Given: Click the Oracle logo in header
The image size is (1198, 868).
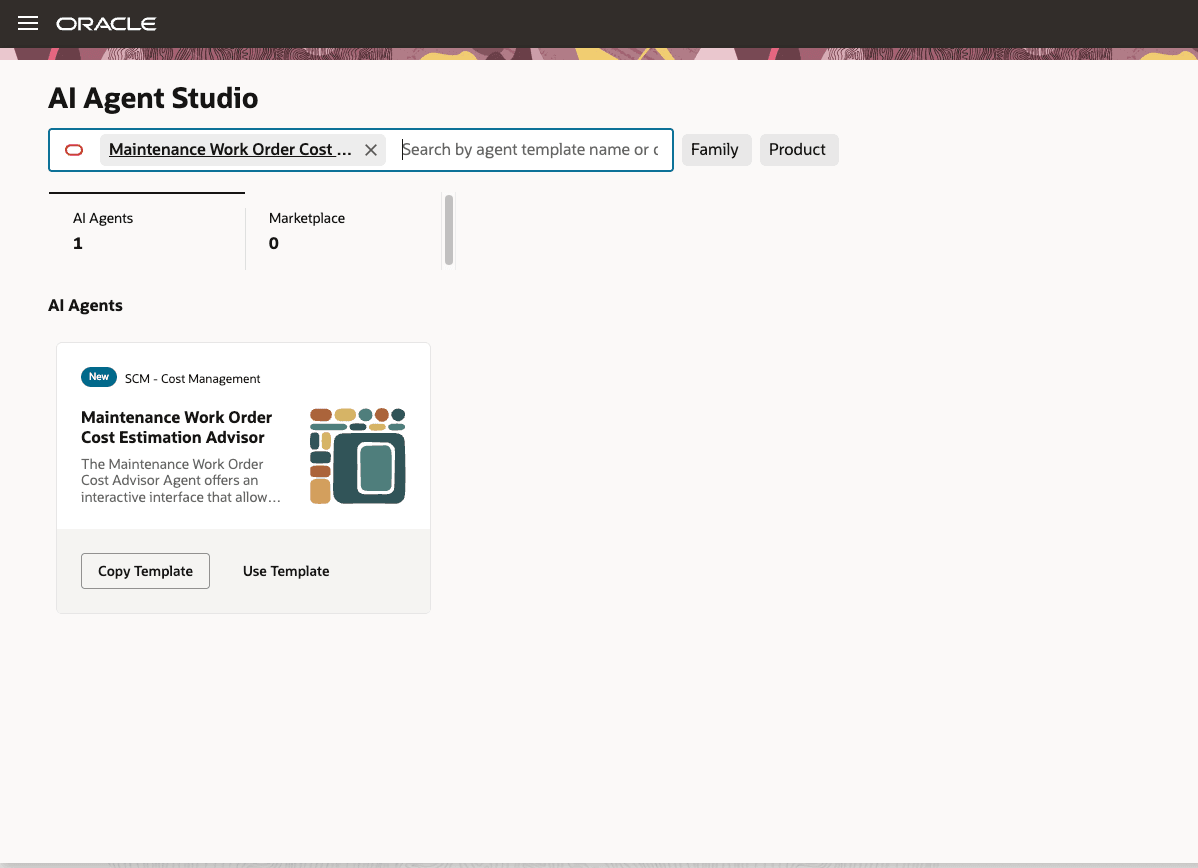Looking at the screenshot, I should pyautogui.click(x=106, y=24).
